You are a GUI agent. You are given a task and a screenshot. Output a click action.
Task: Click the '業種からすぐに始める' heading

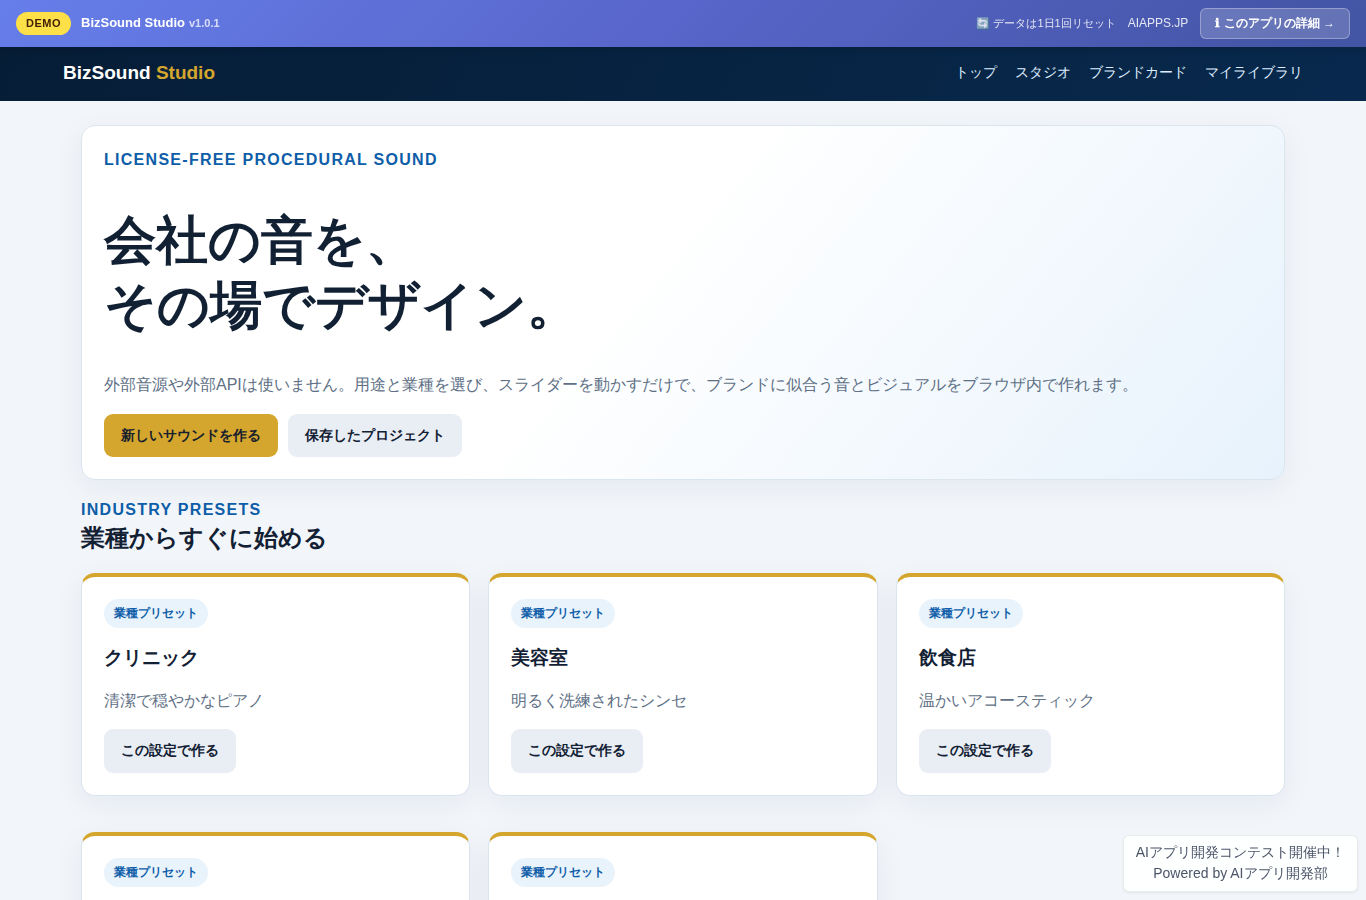[204, 539]
